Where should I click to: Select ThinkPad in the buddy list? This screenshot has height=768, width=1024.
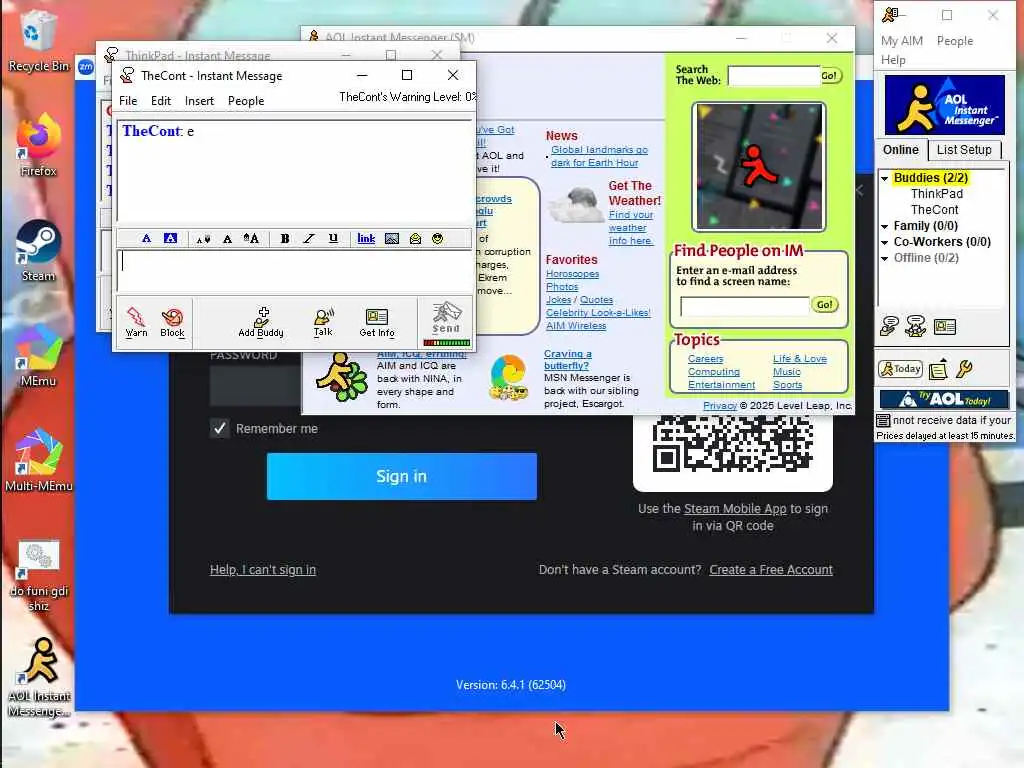click(936, 194)
